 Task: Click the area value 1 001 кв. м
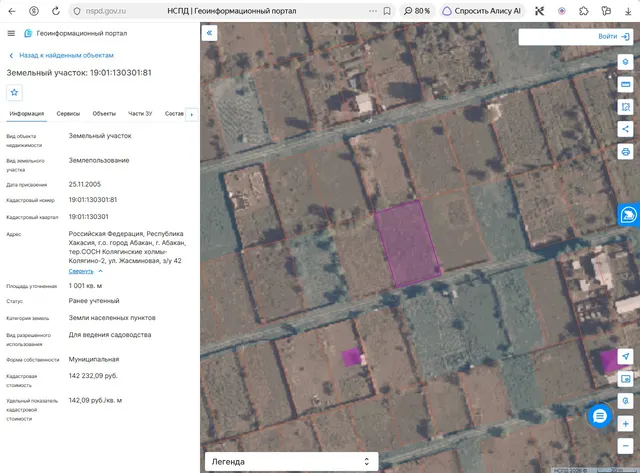pyautogui.click(x=85, y=286)
